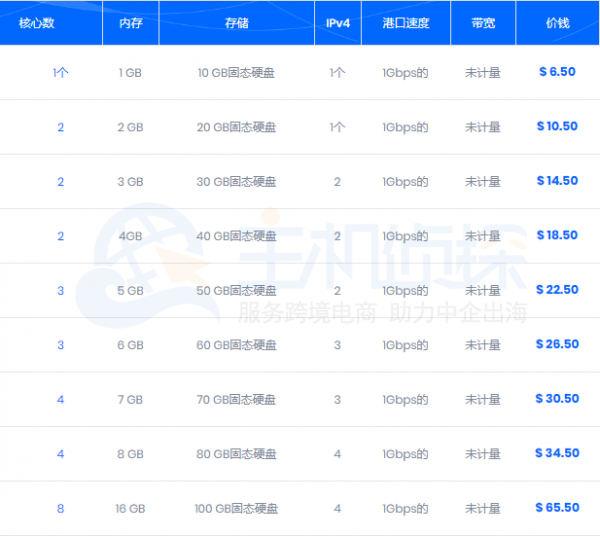Select the $ 26.50 plan price
This screenshot has width=600, height=536.
(557, 344)
